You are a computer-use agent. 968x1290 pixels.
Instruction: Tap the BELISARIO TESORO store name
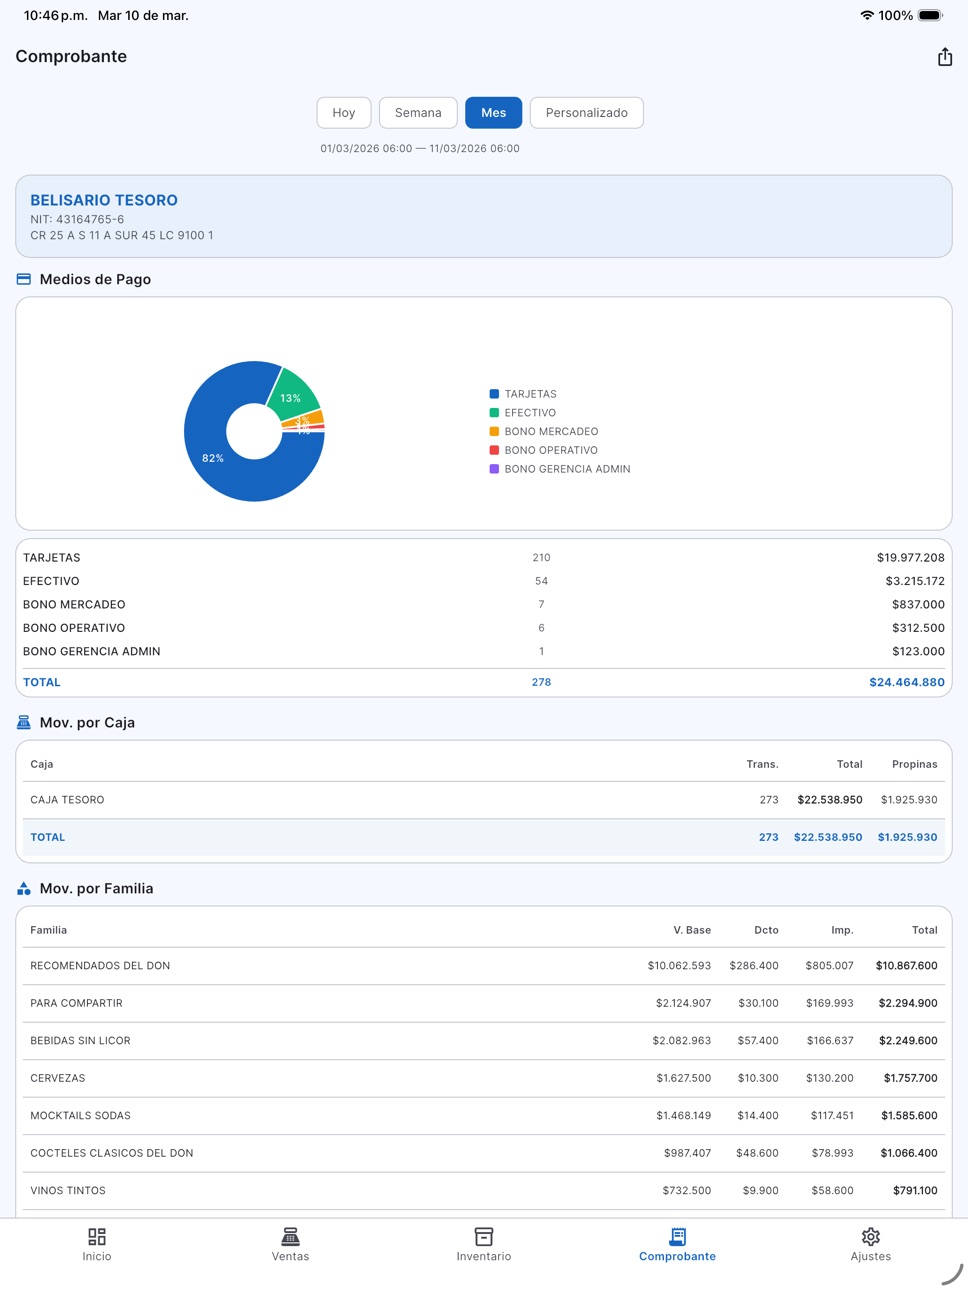tap(104, 200)
